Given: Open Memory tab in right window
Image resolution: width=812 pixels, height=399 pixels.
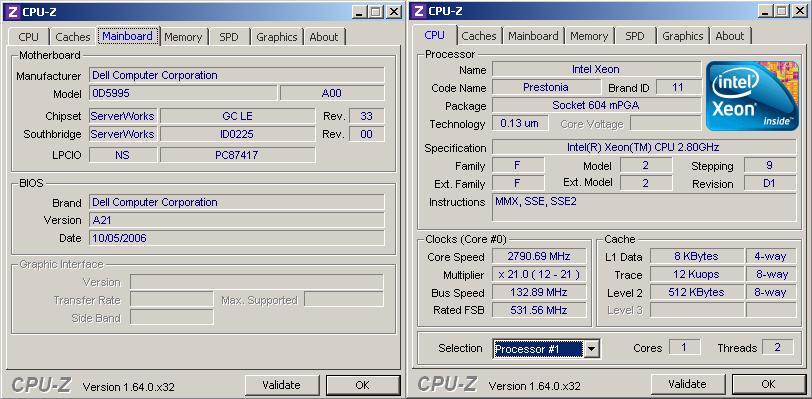Looking at the screenshot, I should tap(589, 36).
